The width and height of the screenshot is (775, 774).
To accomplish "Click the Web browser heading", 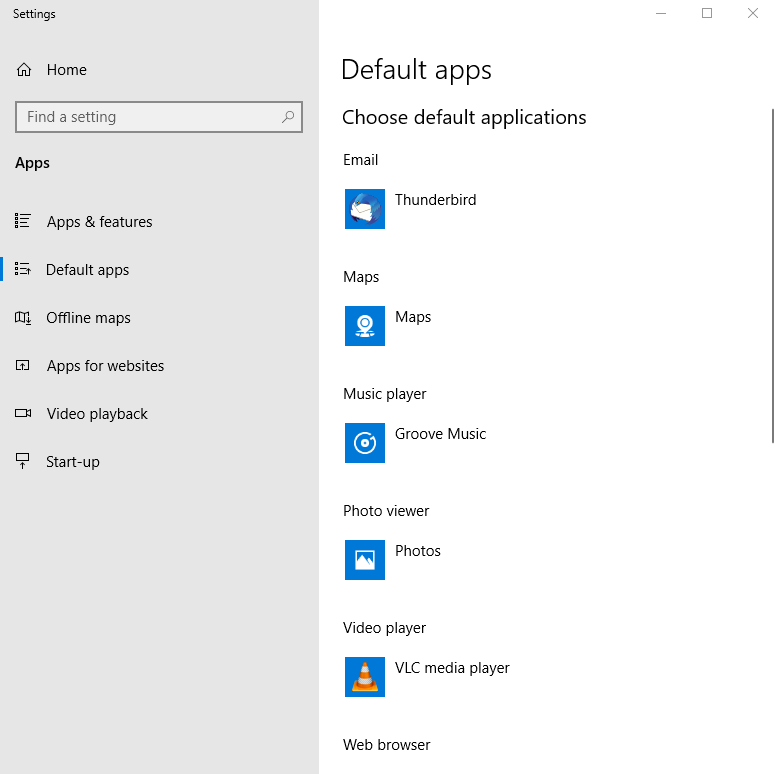I will click(387, 745).
